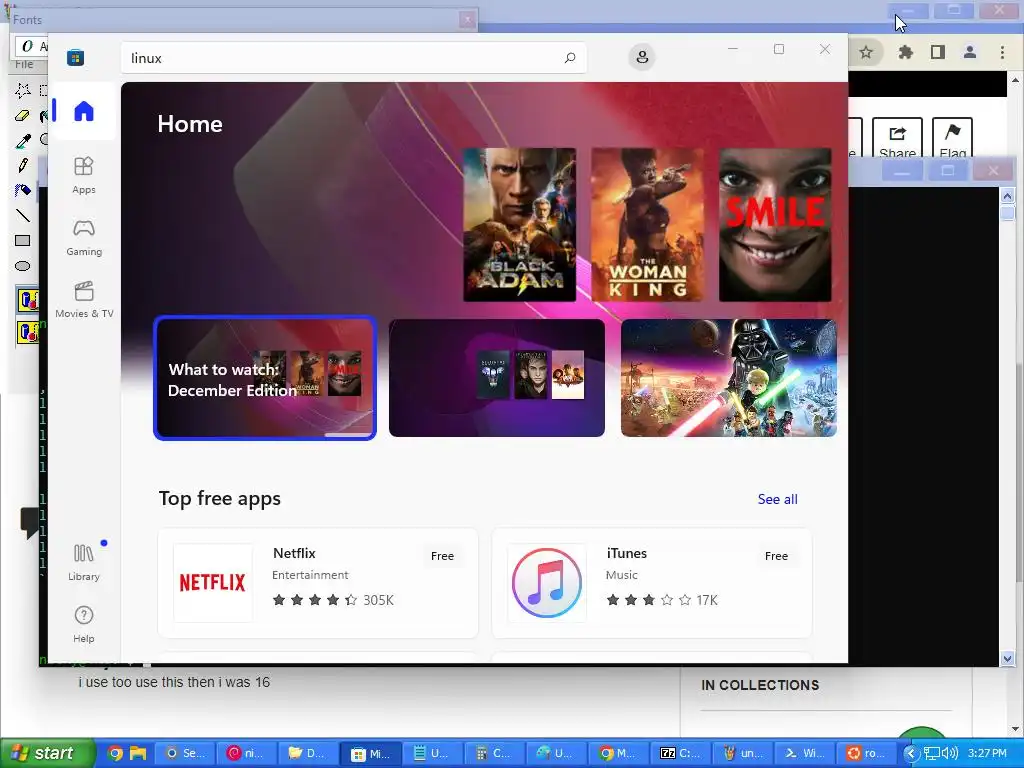Click the Share button on web page
Image resolution: width=1024 pixels, height=768 pixels.
pyautogui.click(x=897, y=138)
